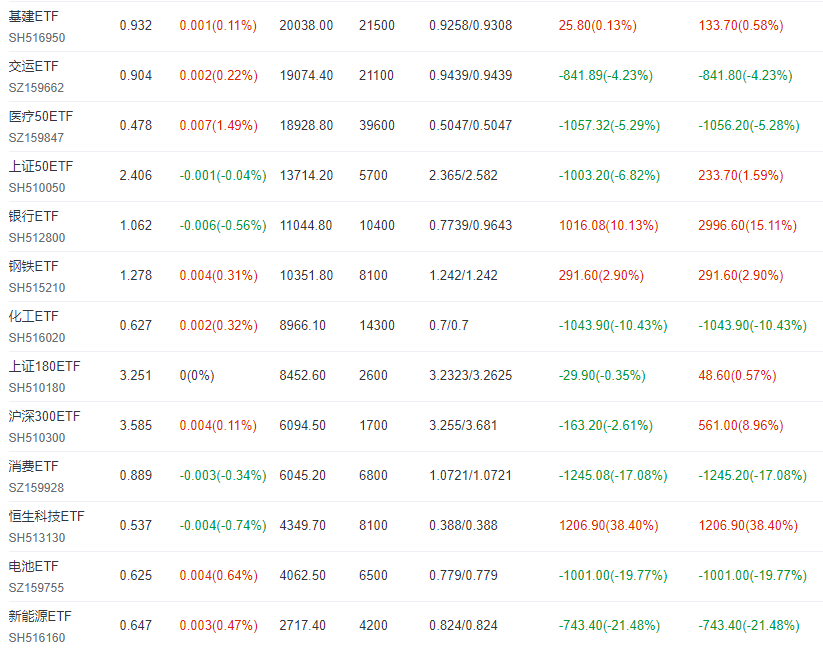Select price 1.278 for 钢铁ETF
Viewport: 823px width, 651px height.
[135, 276]
